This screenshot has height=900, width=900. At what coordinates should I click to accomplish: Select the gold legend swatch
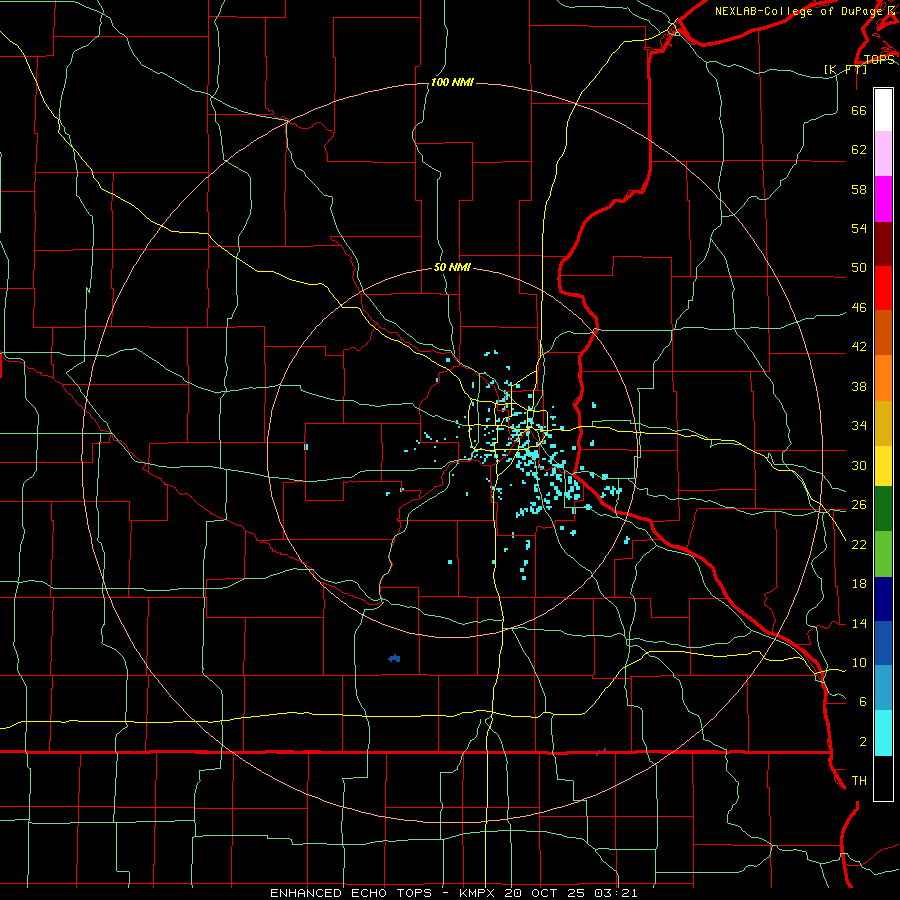tap(883, 423)
